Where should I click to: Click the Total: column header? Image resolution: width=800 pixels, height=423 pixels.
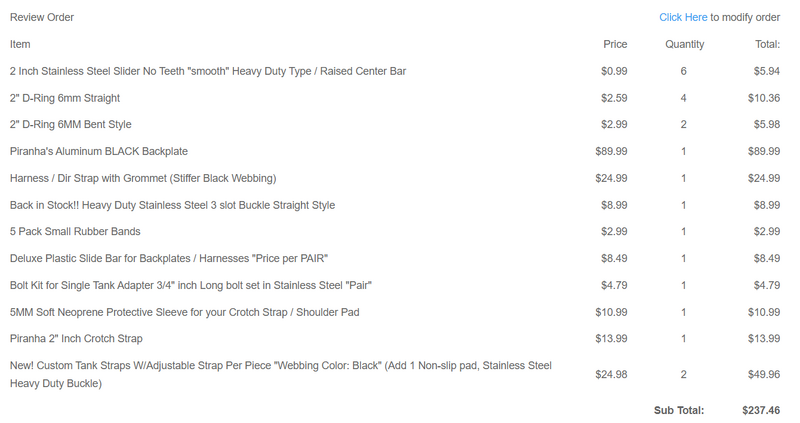tap(767, 44)
